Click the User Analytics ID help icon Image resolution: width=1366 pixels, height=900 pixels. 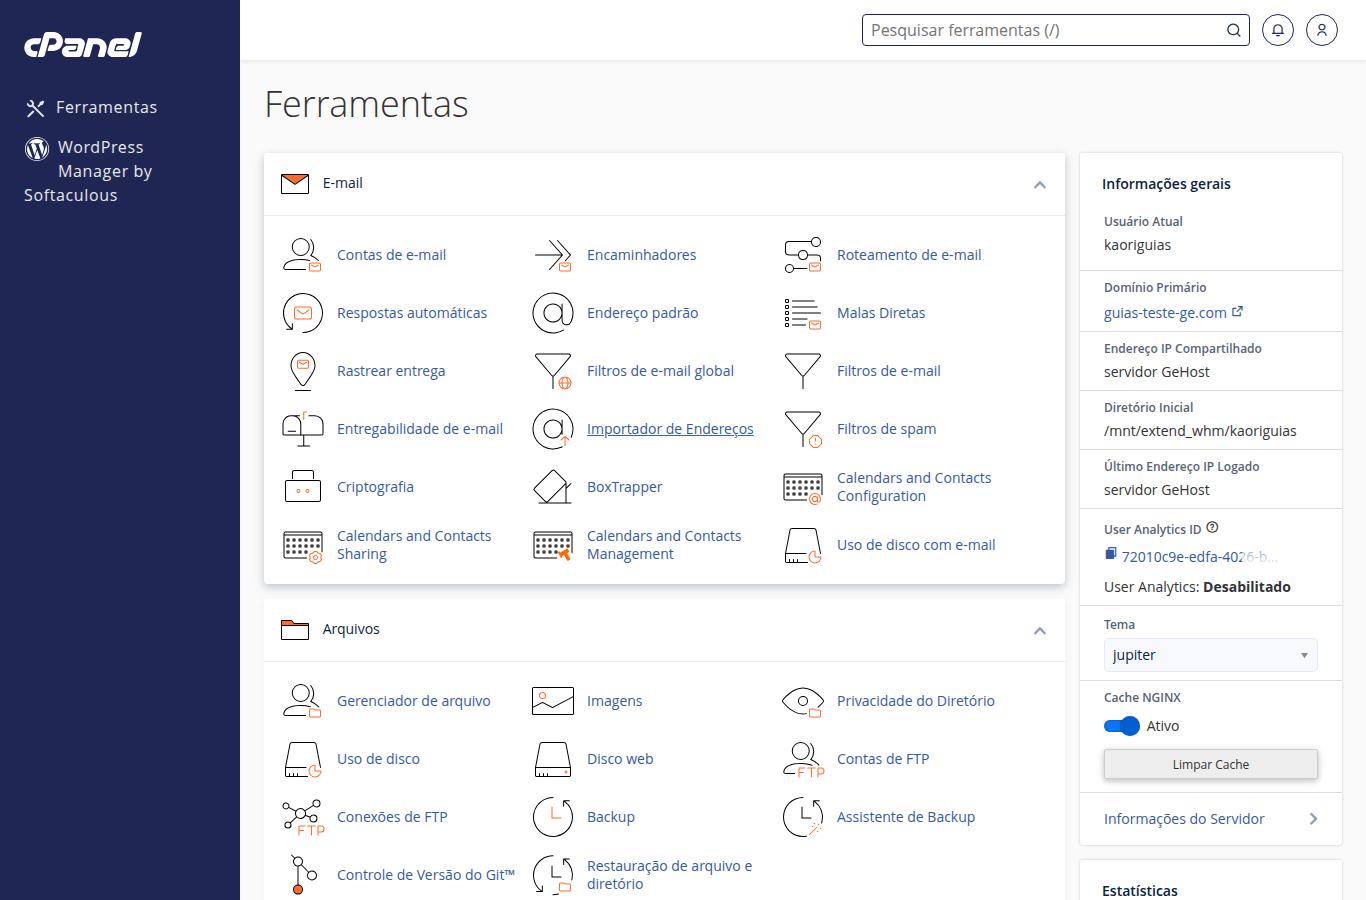coord(1213,528)
